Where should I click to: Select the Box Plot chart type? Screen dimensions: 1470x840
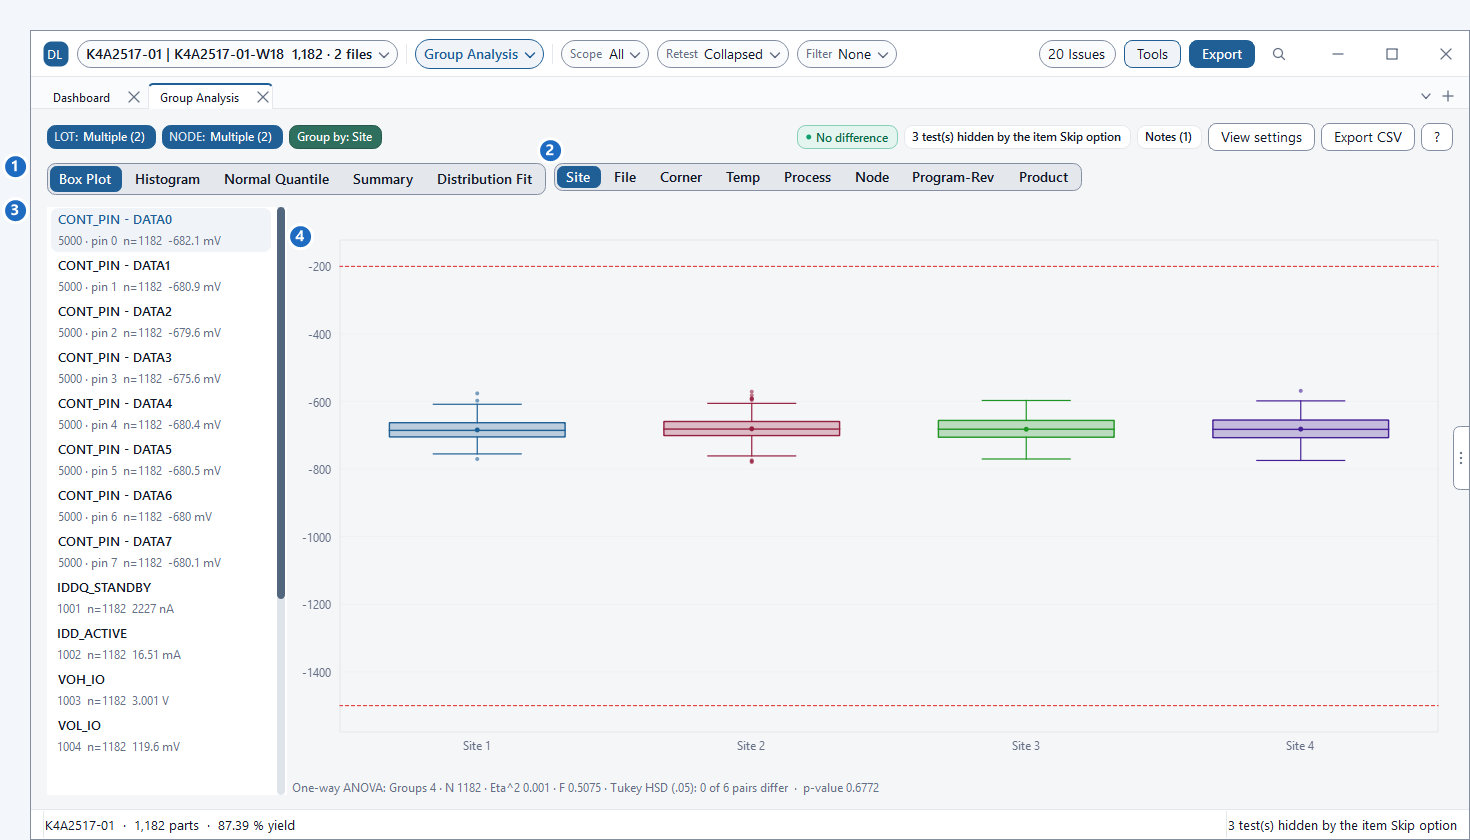(85, 179)
